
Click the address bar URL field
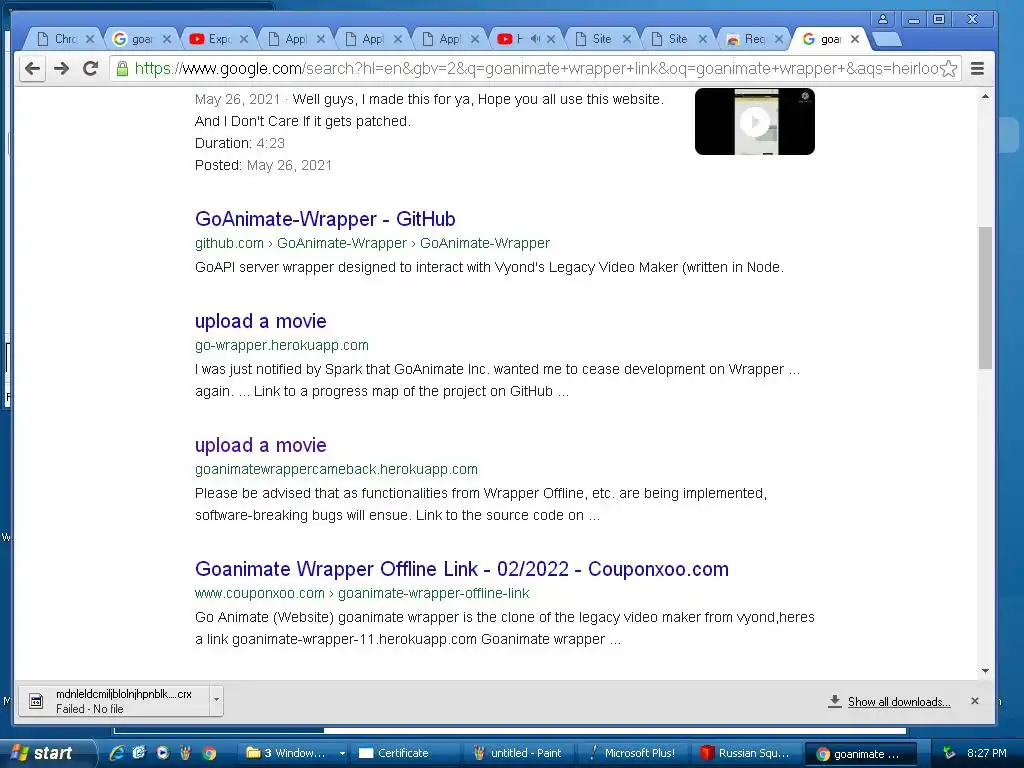pos(536,69)
